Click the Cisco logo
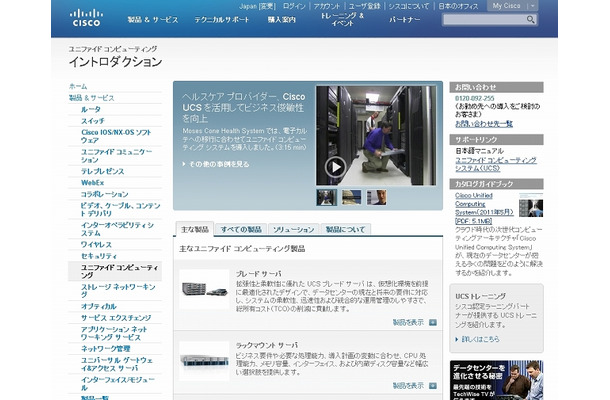The image size is (610, 400). (86, 18)
